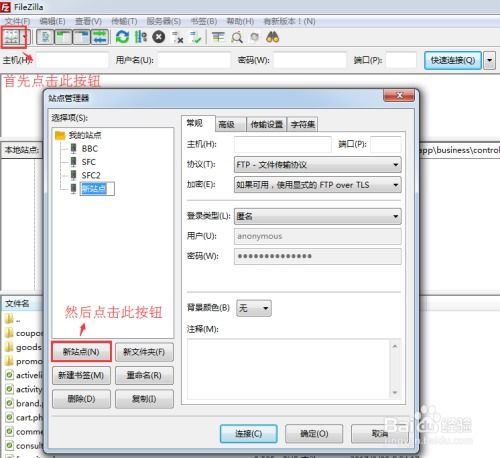Click the 连接(C) button

tap(249, 434)
